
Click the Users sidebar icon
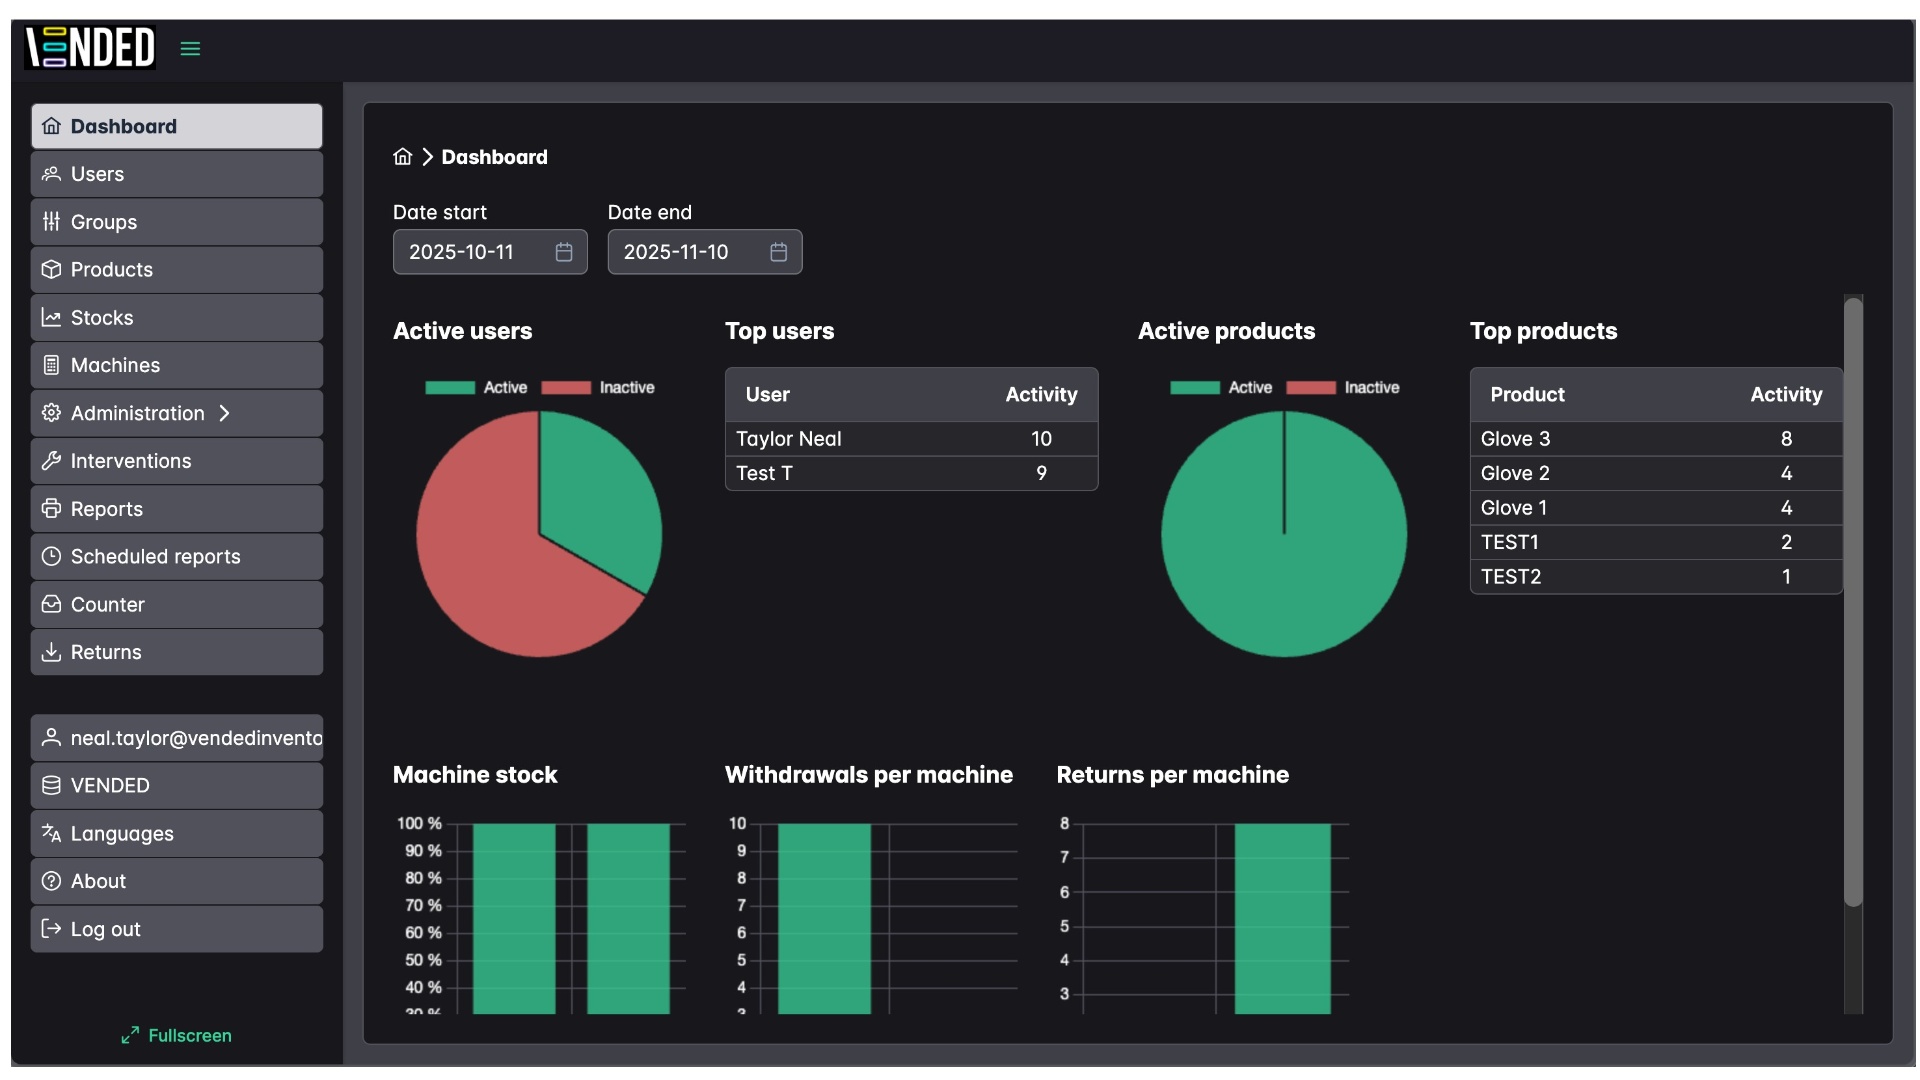(51, 174)
